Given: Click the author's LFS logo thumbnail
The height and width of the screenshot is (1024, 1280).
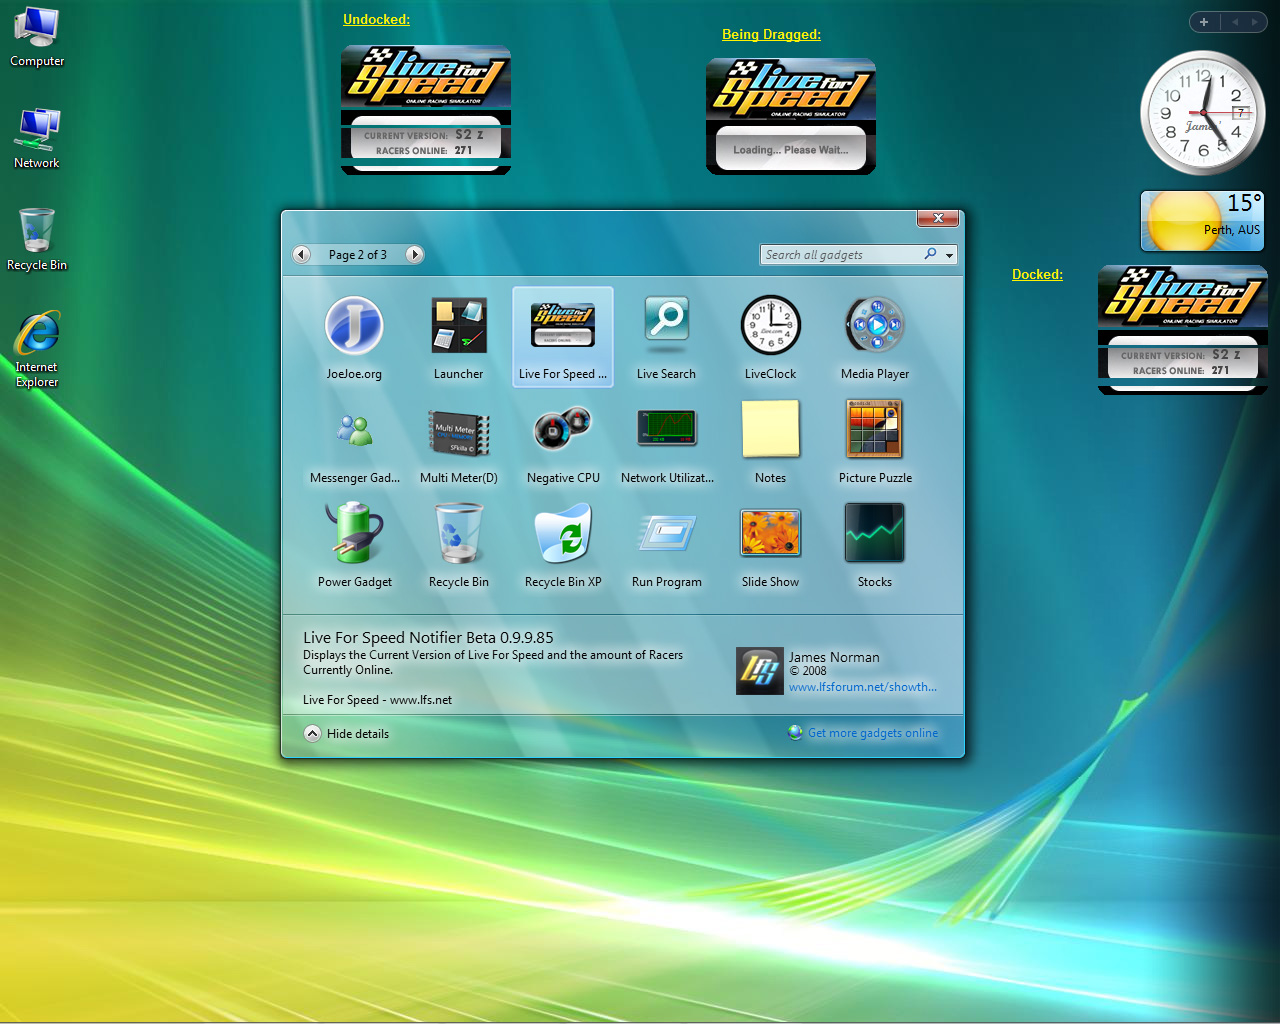Looking at the screenshot, I should coord(760,671).
